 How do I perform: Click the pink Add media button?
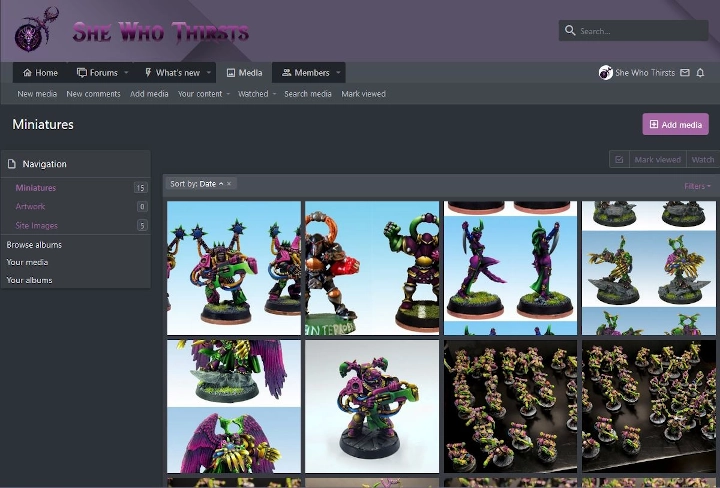675,124
